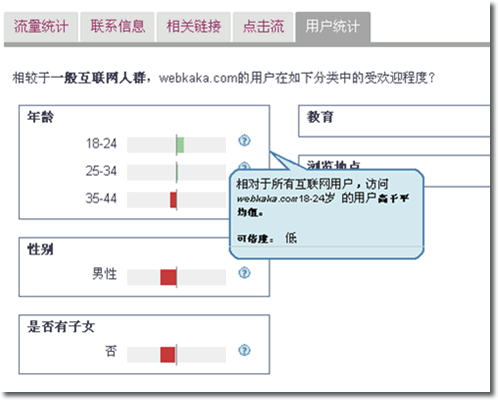Image resolution: width=498 pixels, height=400 pixels.
Task: Click the blue tooltip about 18-24岁 users
Action: coord(327,214)
